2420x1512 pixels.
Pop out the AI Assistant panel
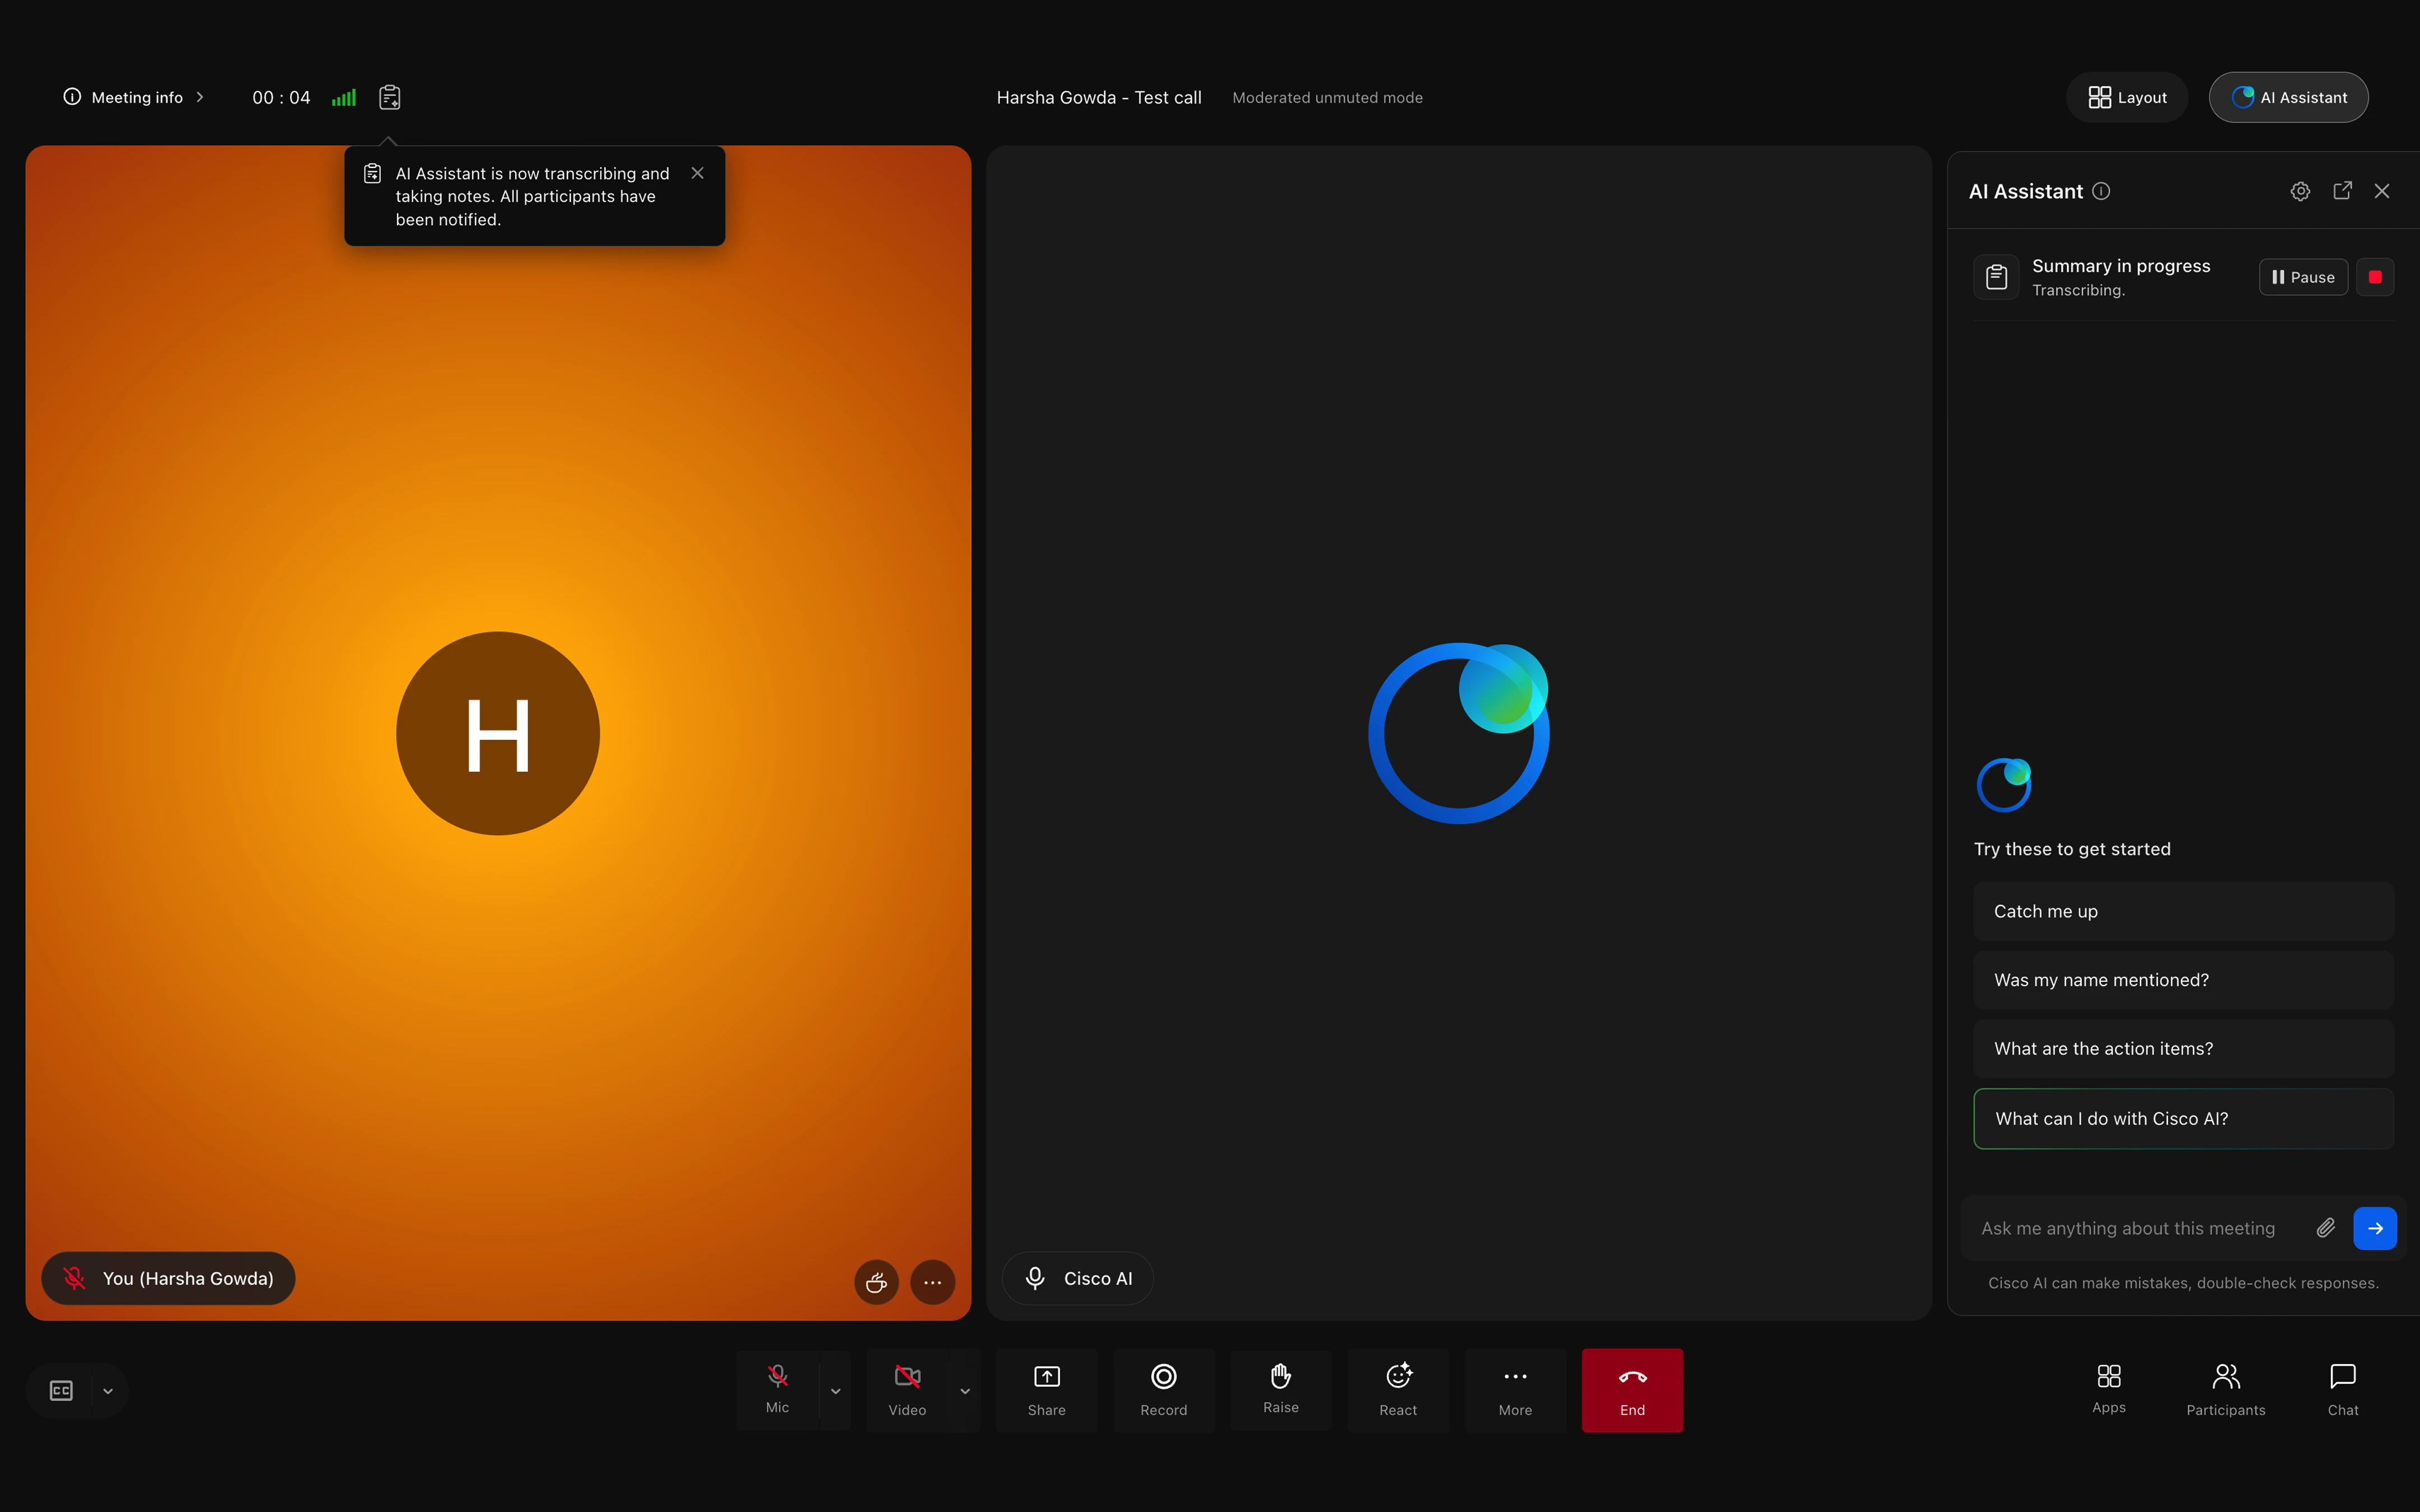coord(2342,191)
